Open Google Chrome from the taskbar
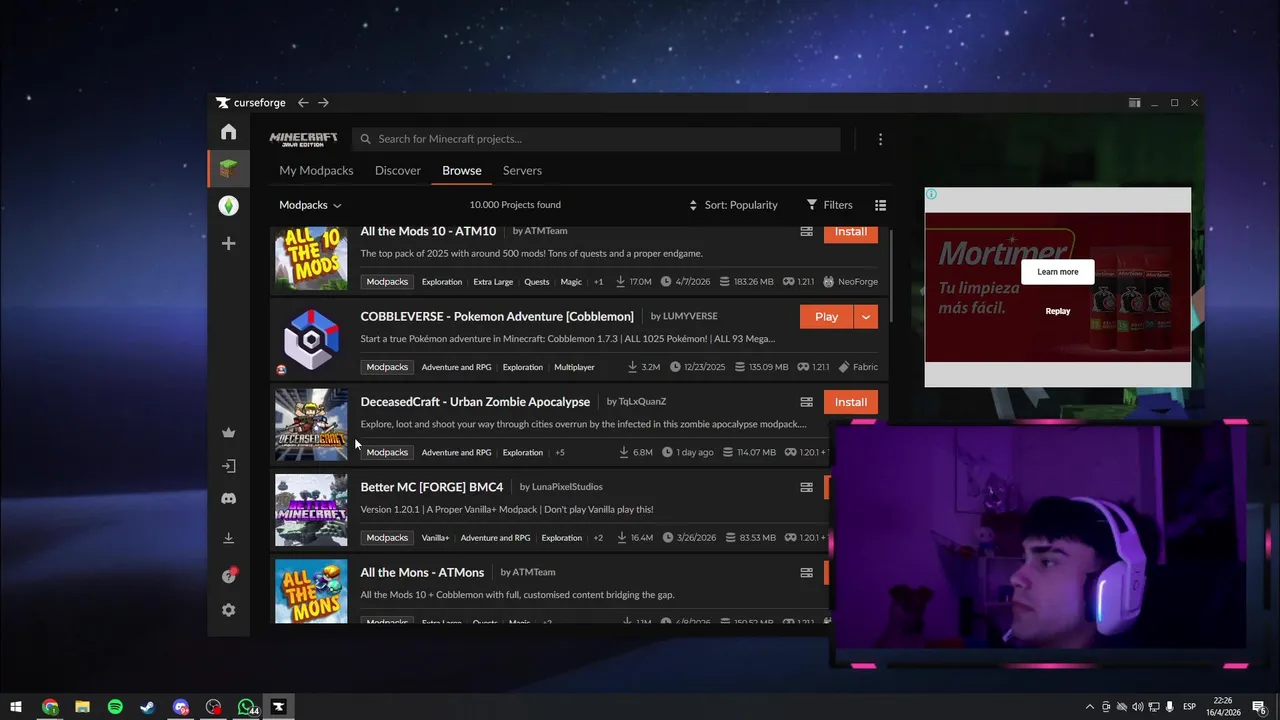The height and width of the screenshot is (720, 1280). click(x=49, y=707)
